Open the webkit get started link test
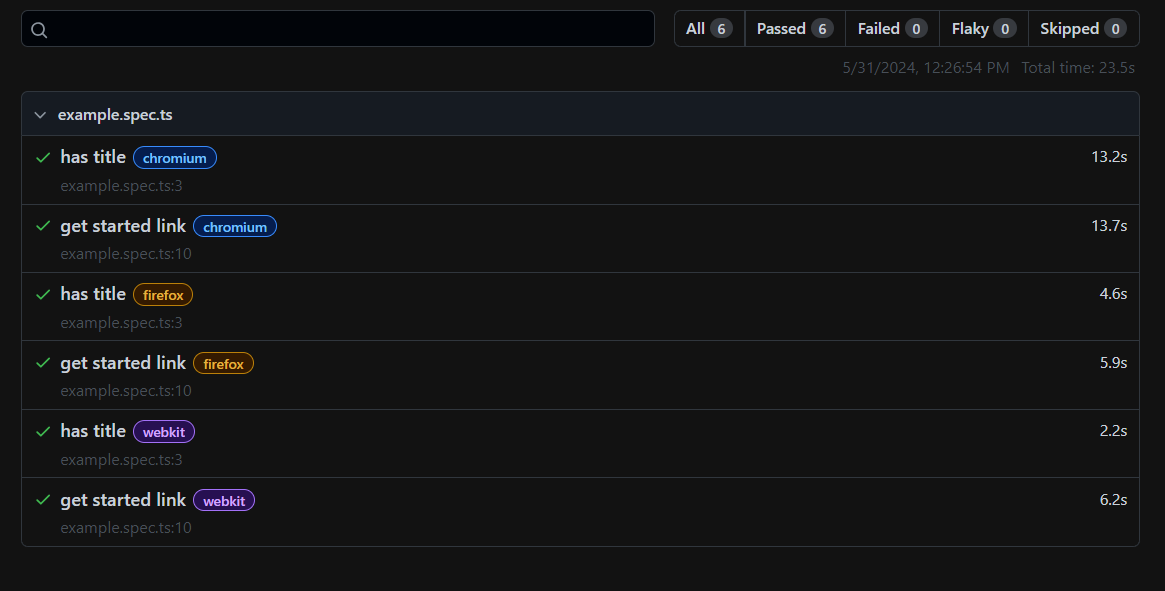This screenshot has width=1165, height=591. tap(123, 501)
